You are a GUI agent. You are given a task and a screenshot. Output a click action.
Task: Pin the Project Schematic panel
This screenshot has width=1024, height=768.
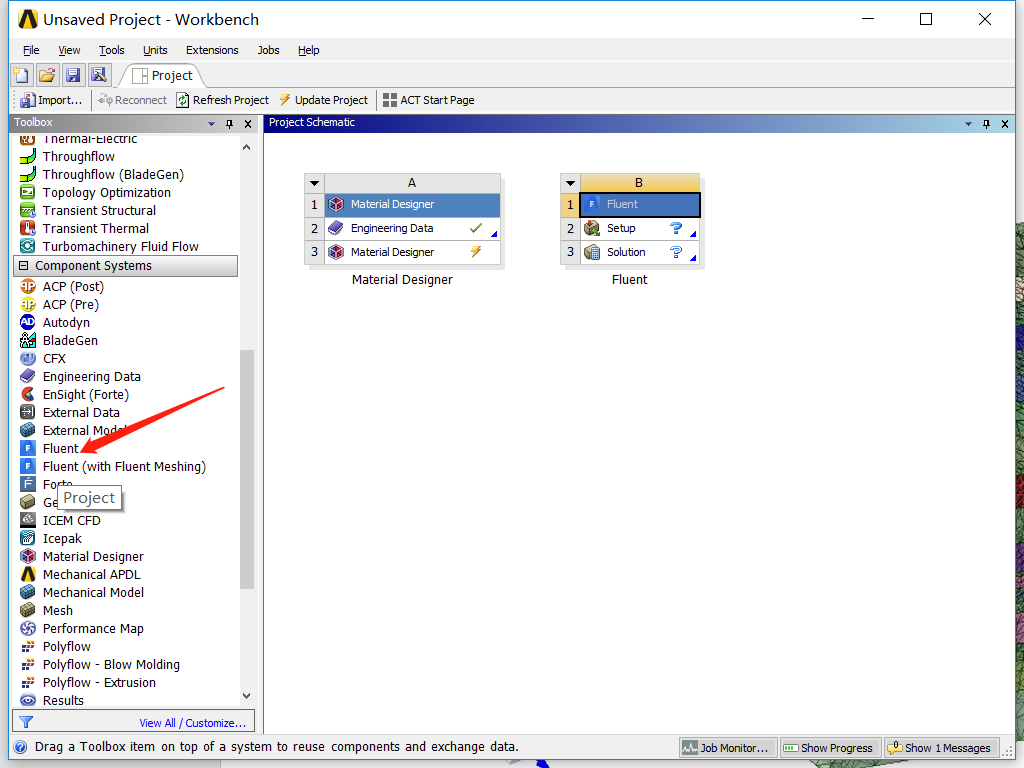[x=986, y=123]
